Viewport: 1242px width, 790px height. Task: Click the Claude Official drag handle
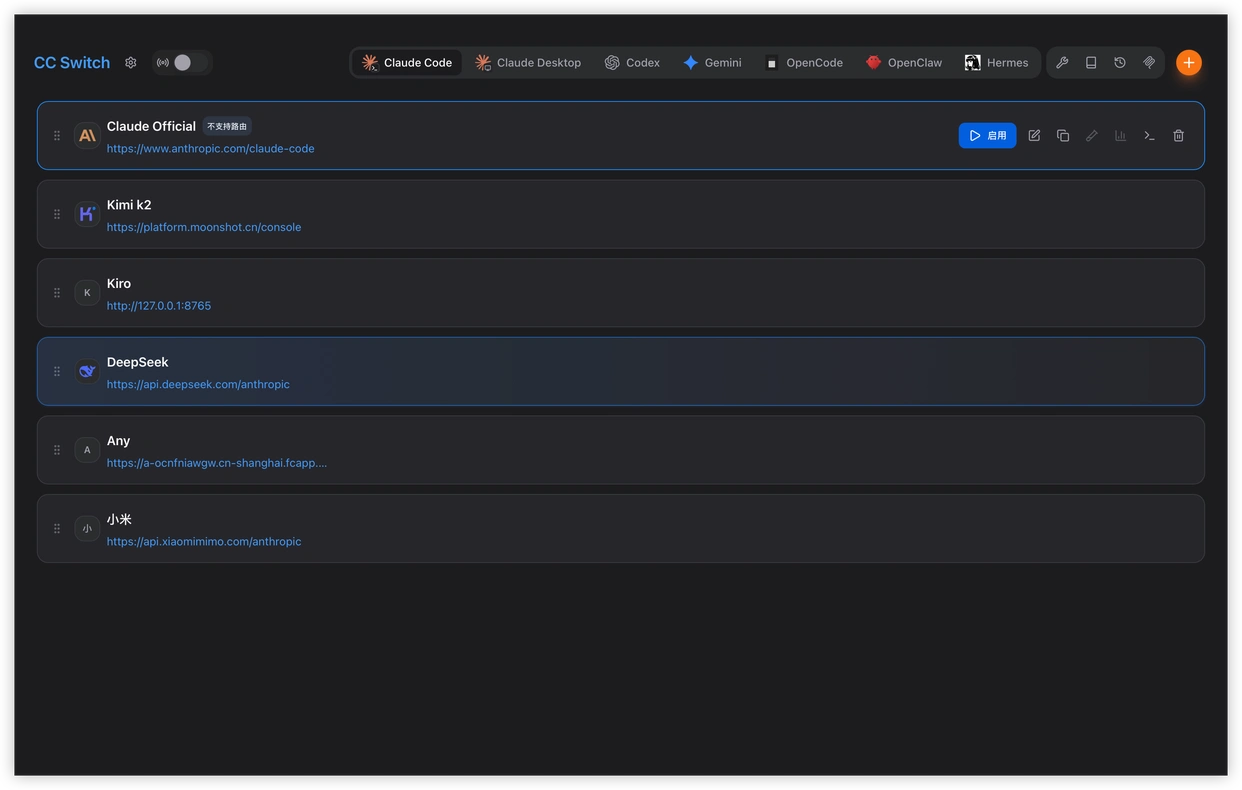coord(57,135)
